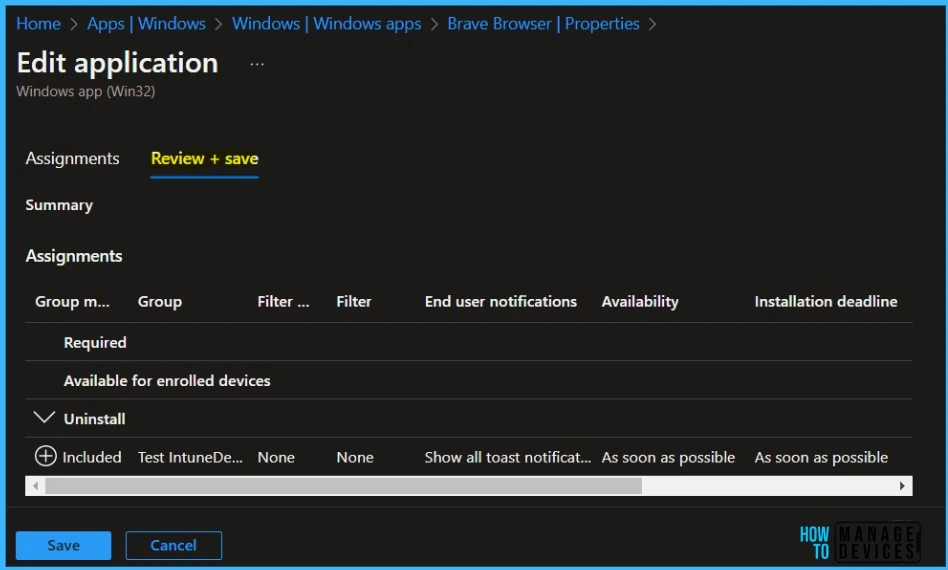Click the horizontal scrollbar thumb
The image size is (948, 570).
click(x=343, y=486)
